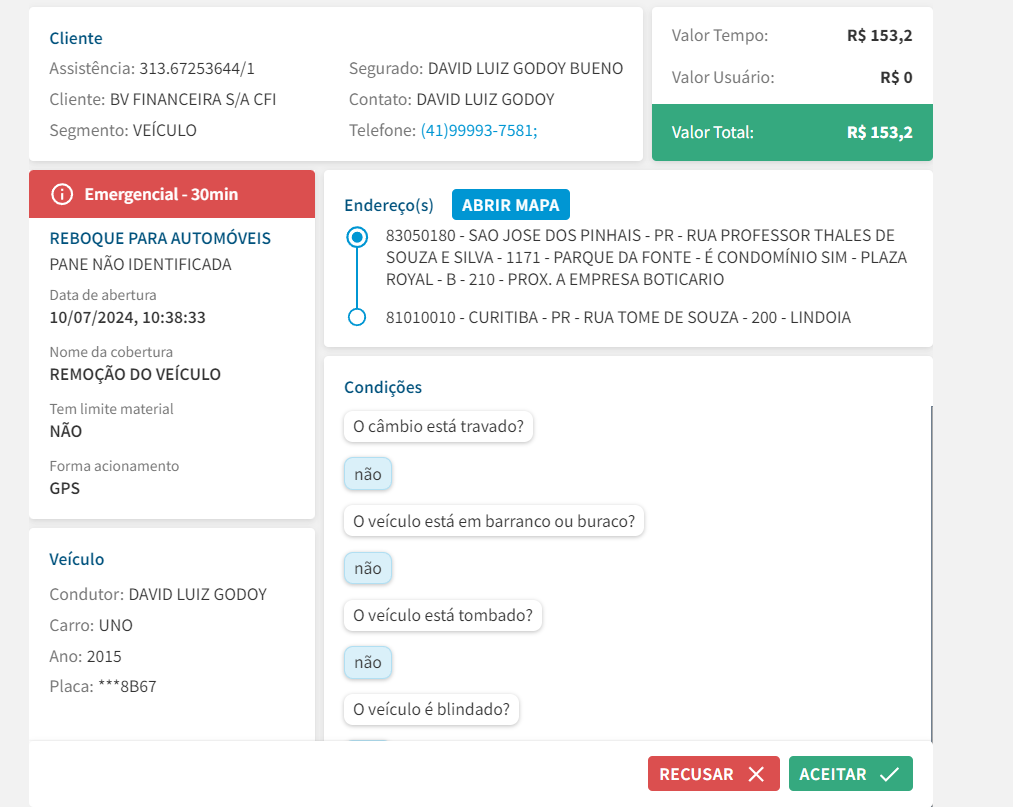1013x807 pixels.
Task: Click the checkmark icon on ACEITAR button
Action: tap(889, 774)
